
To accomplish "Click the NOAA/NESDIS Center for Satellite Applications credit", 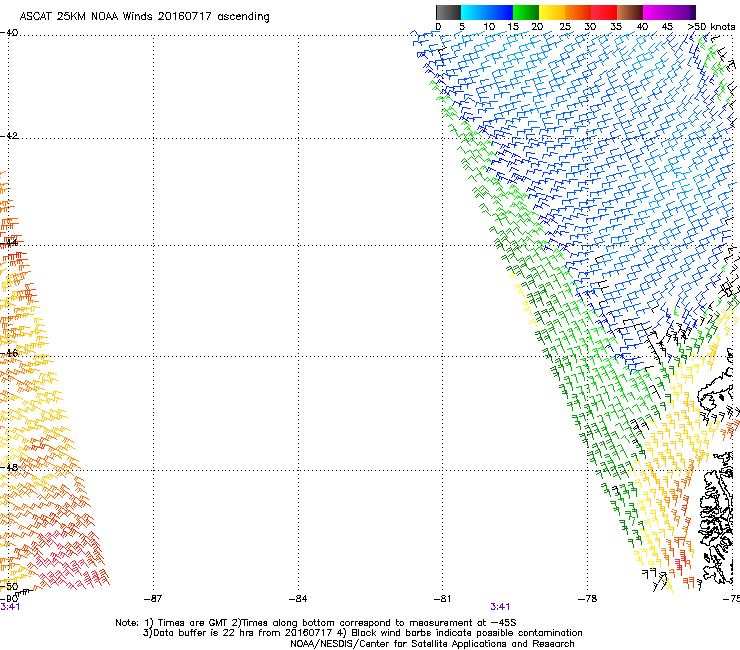I will point(432,644).
